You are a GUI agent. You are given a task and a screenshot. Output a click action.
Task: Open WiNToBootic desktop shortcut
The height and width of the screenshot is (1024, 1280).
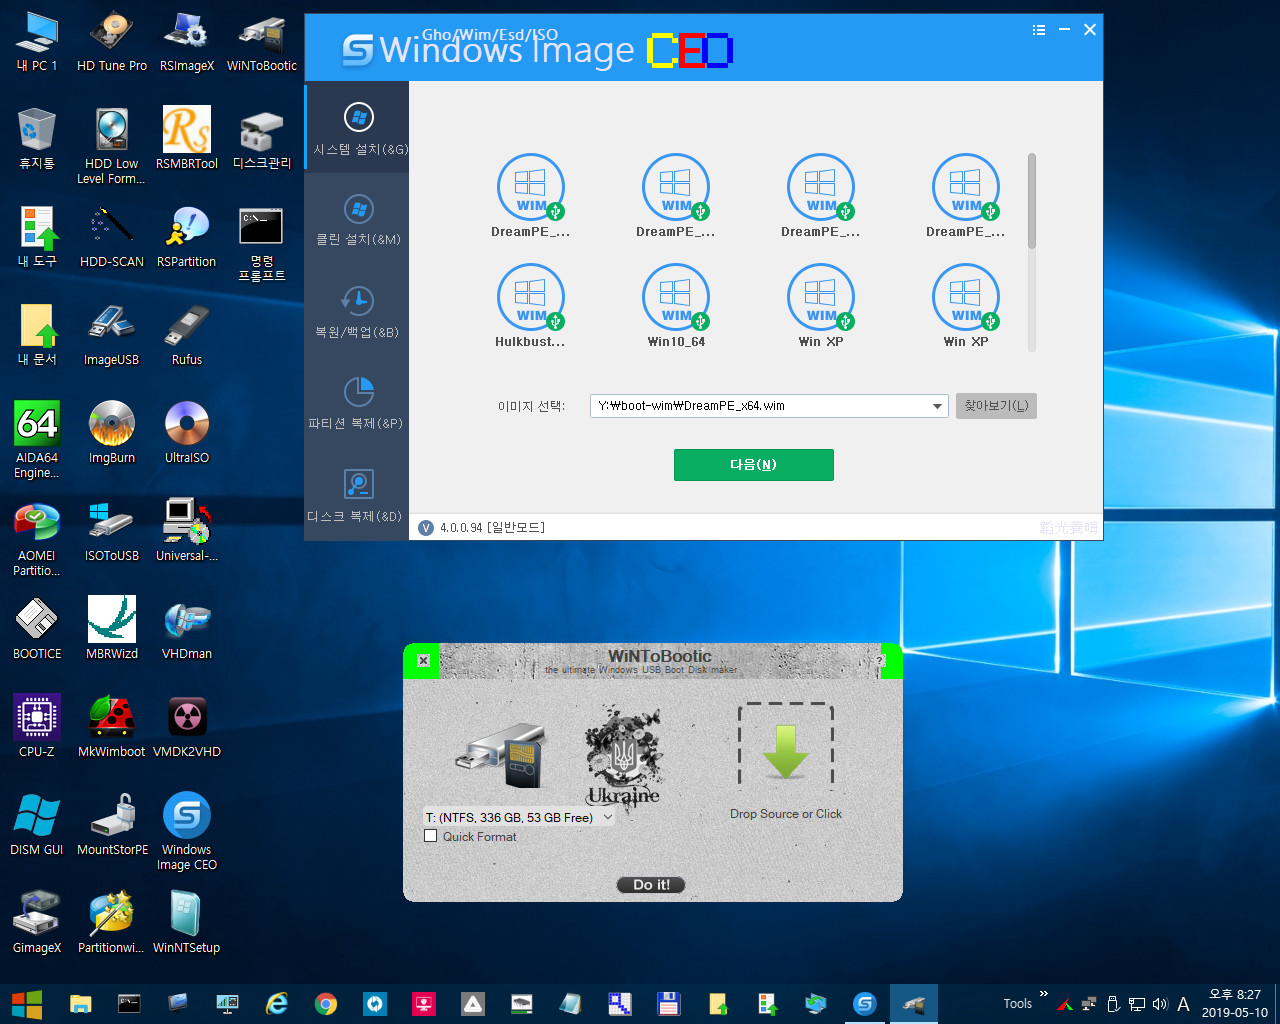click(262, 43)
